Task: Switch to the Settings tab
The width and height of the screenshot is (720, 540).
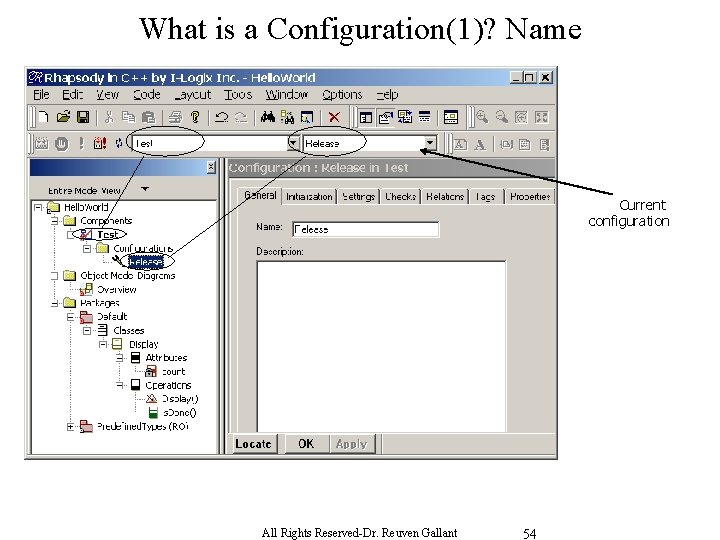Action: tap(359, 197)
